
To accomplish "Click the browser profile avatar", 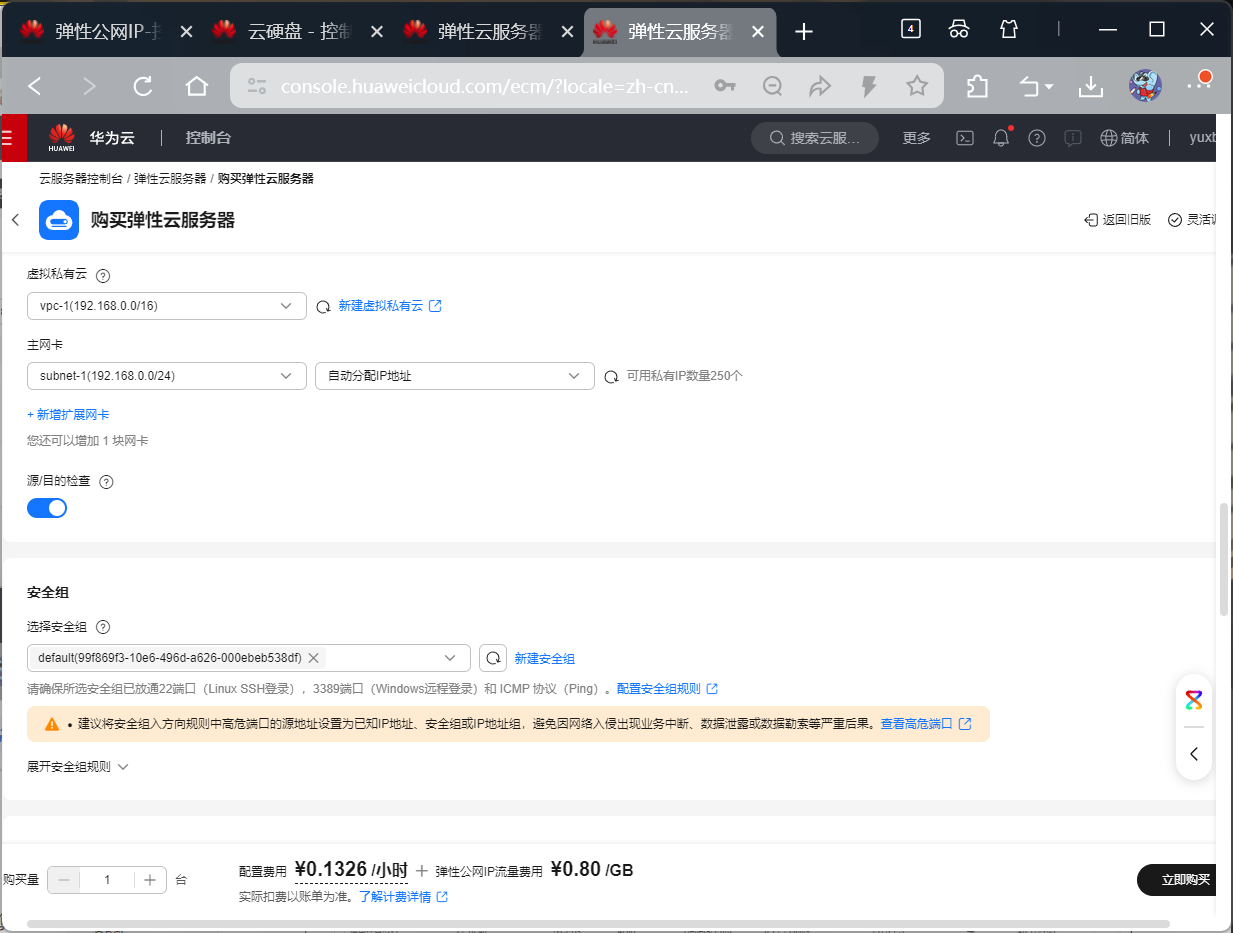I will pos(1145,87).
